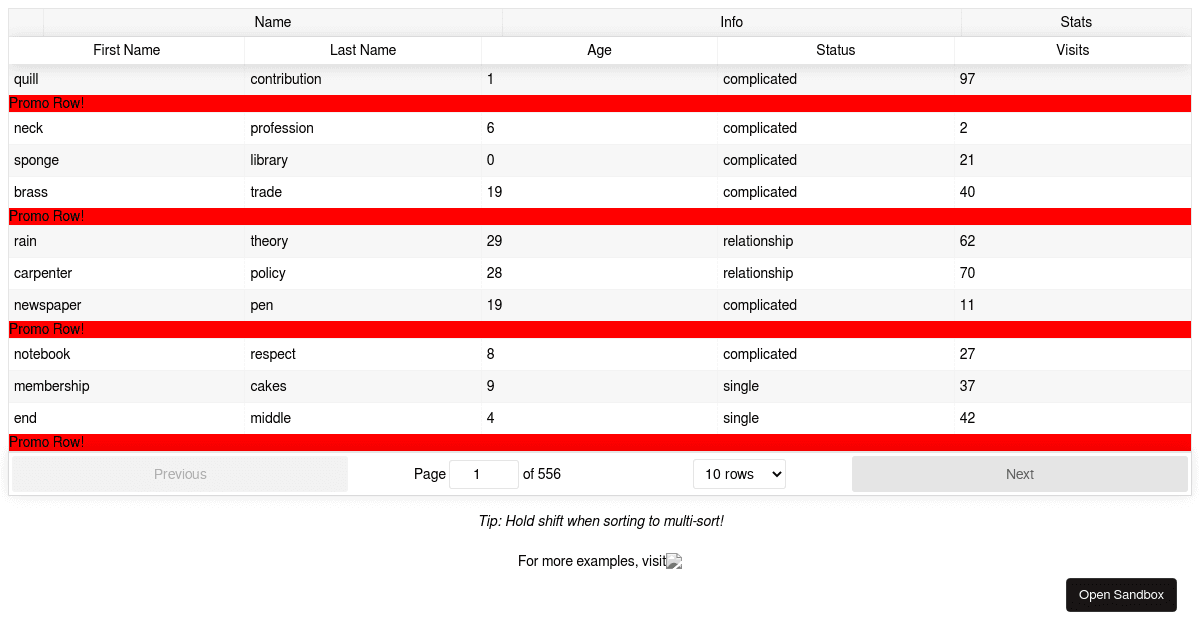Click the Stats group header

pos(1075,21)
